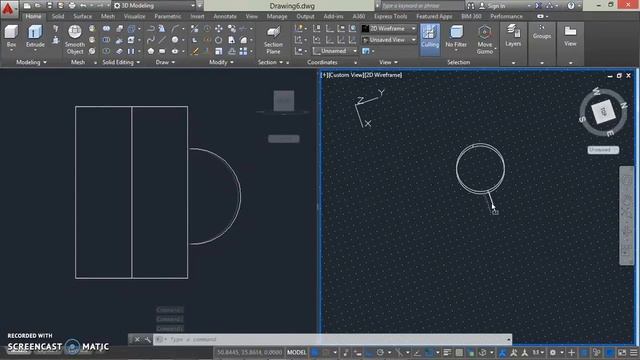Close the command line with X icon
This screenshot has width=640, height=360.
pyautogui.click(x=138, y=340)
